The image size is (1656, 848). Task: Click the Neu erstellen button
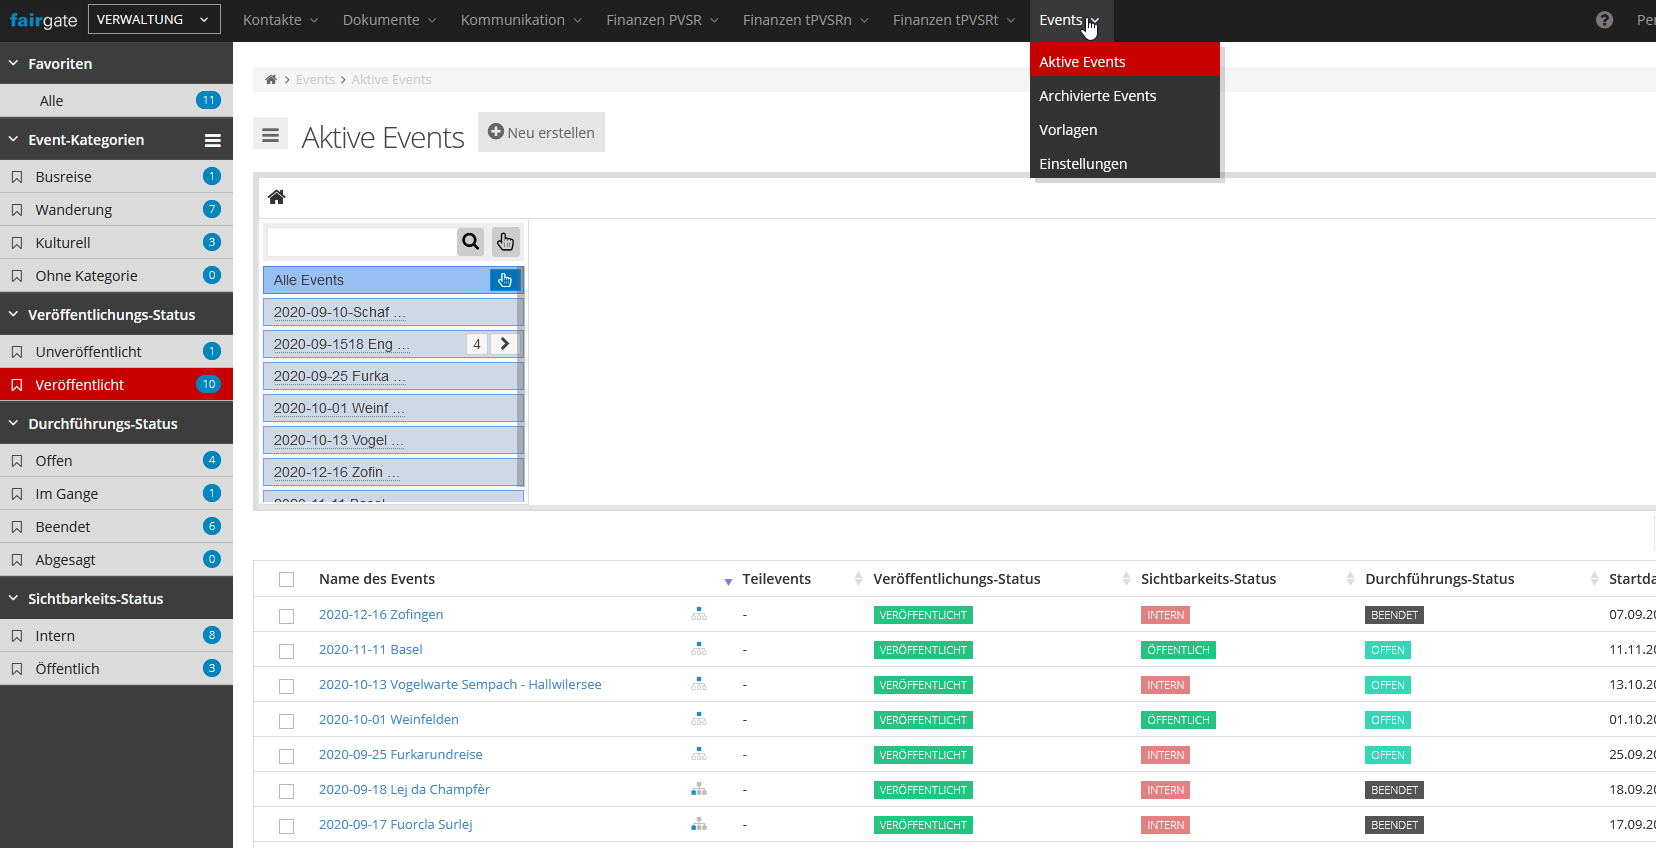541,132
